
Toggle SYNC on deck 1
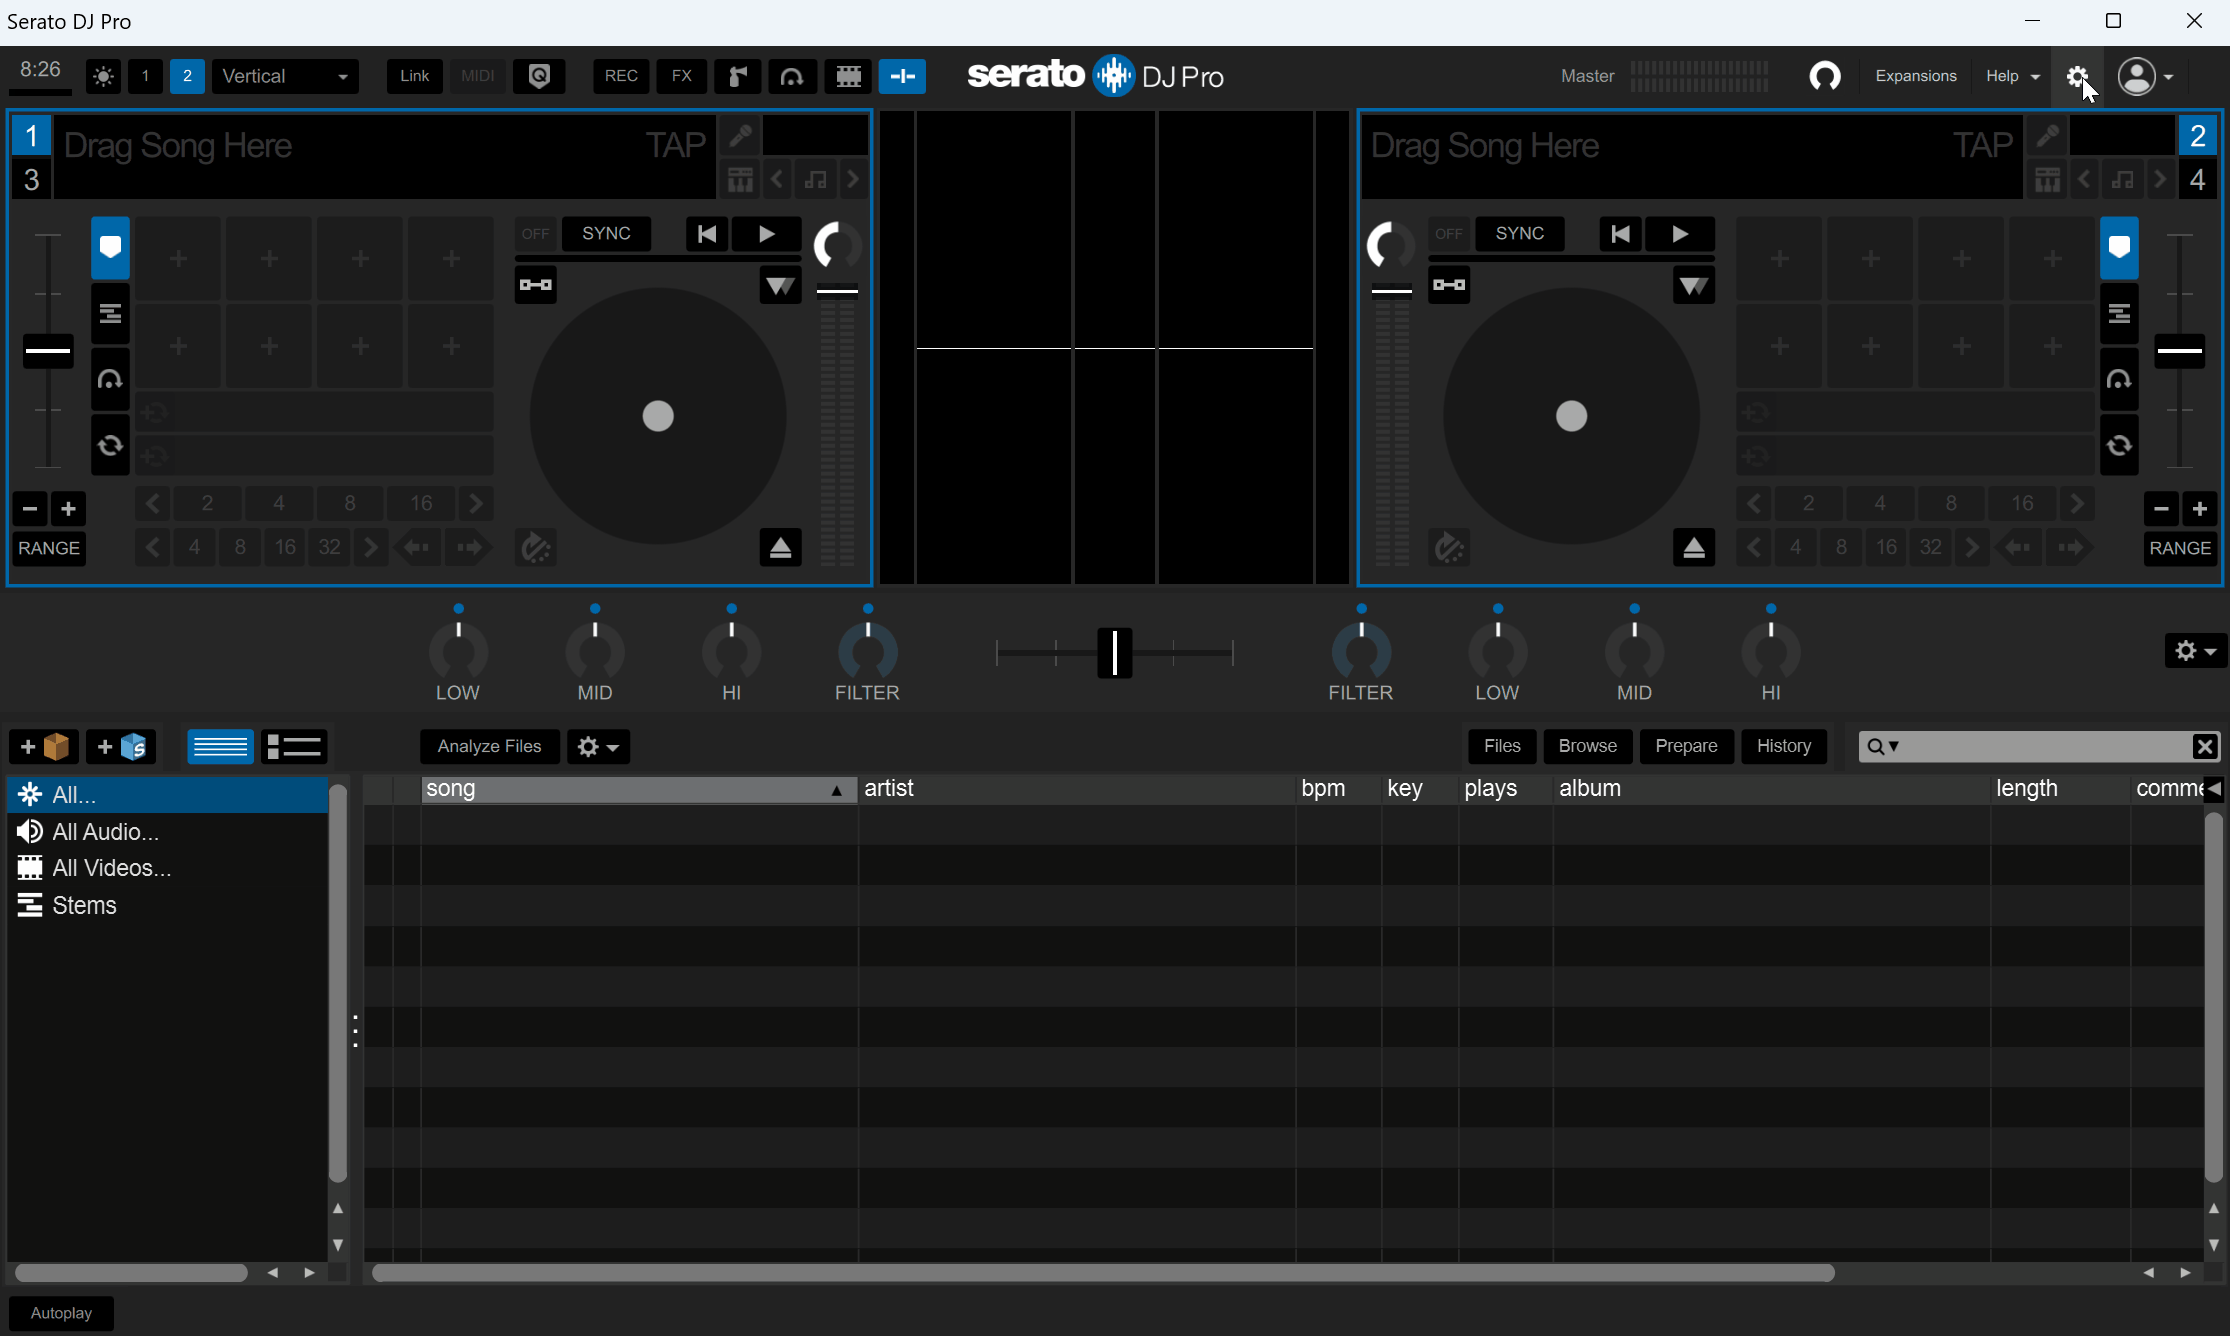[x=606, y=234]
